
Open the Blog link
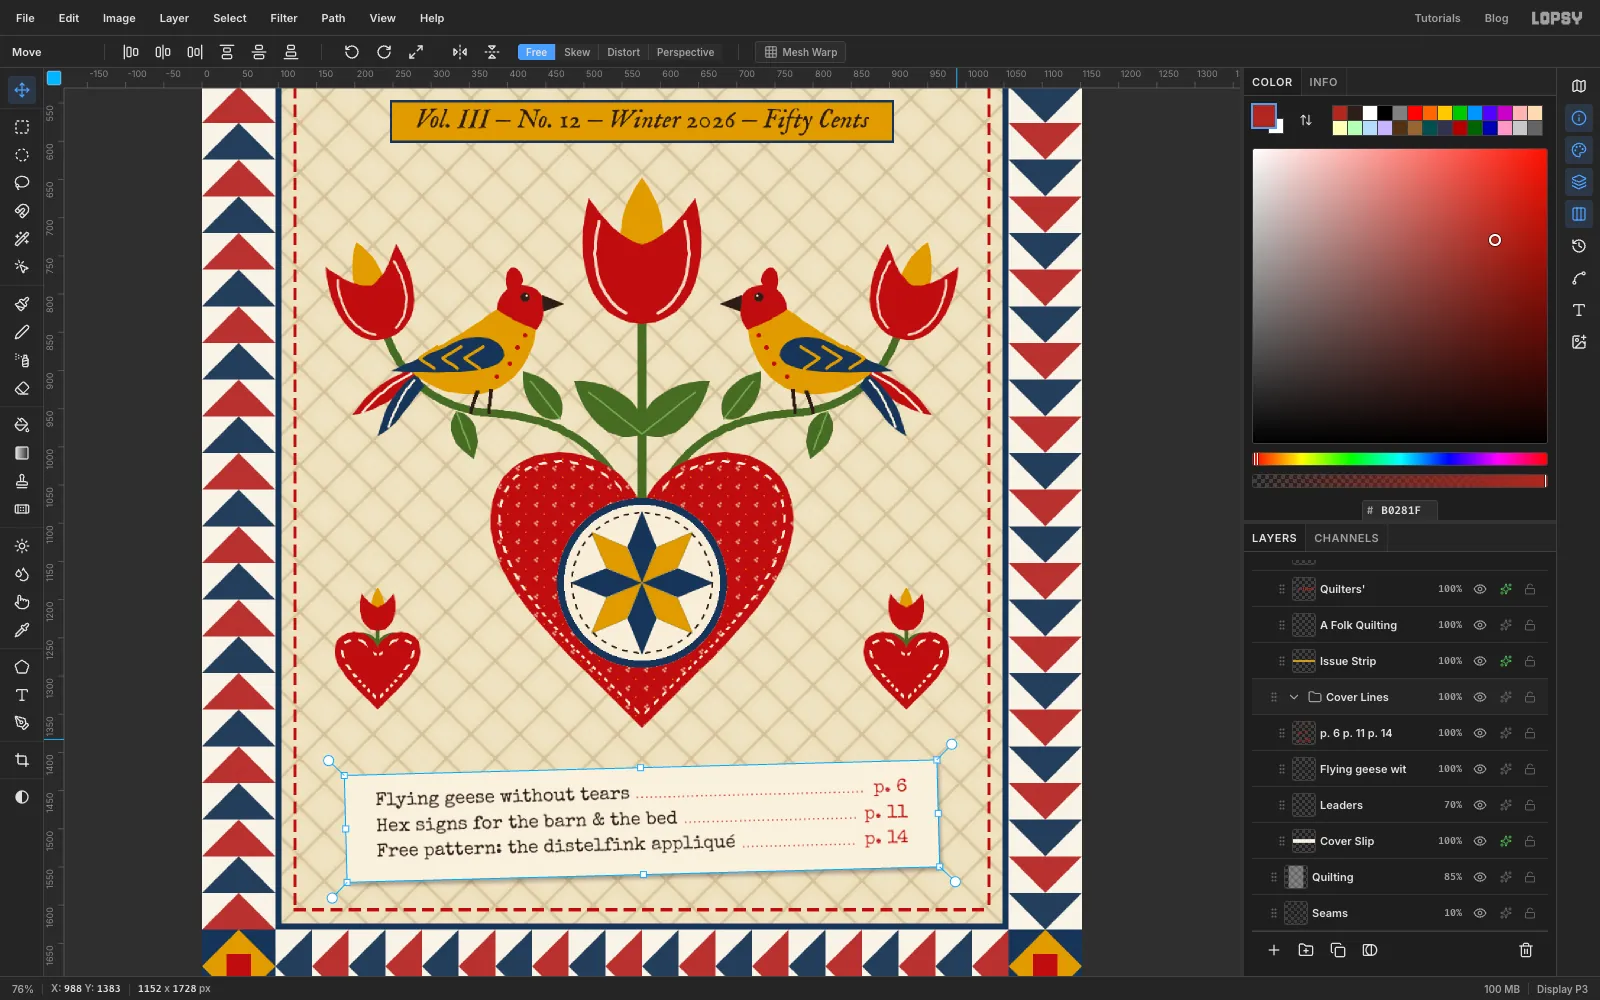[x=1496, y=18]
